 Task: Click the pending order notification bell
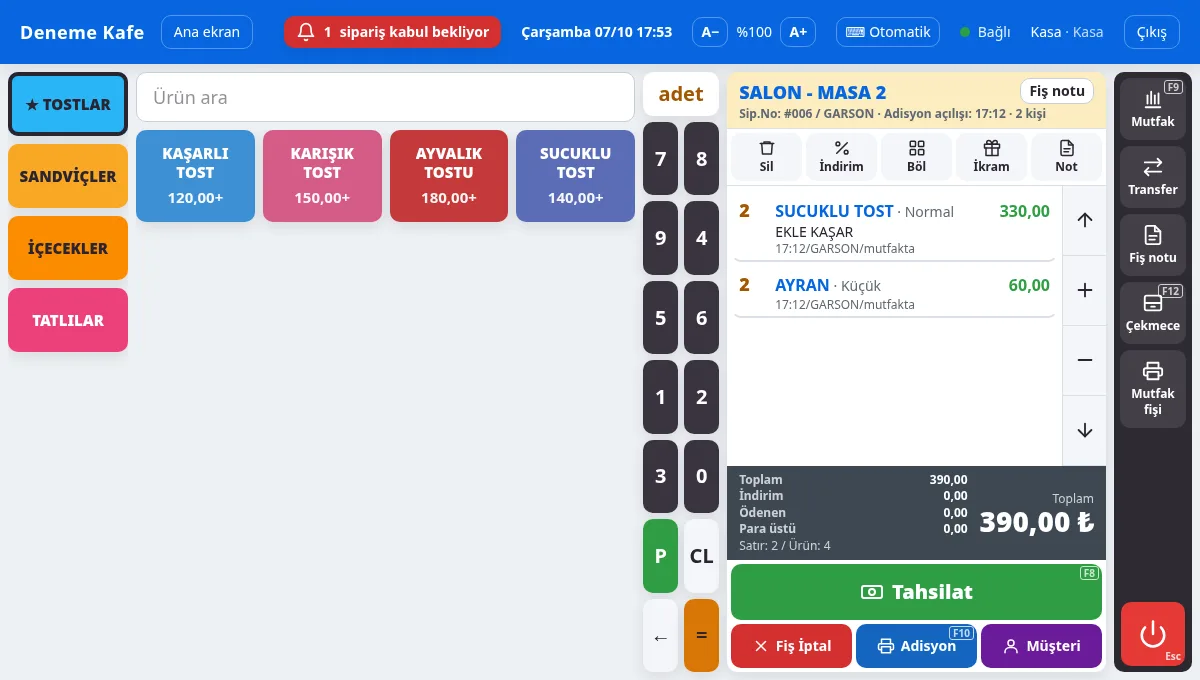tap(392, 32)
